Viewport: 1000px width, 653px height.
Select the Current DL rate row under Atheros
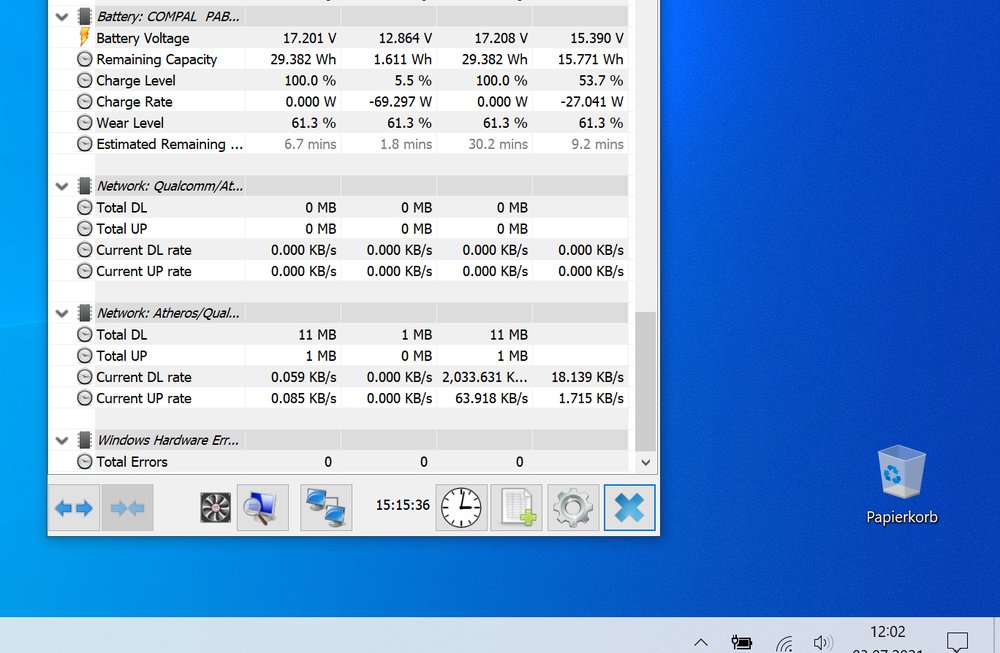pyautogui.click(x=143, y=377)
